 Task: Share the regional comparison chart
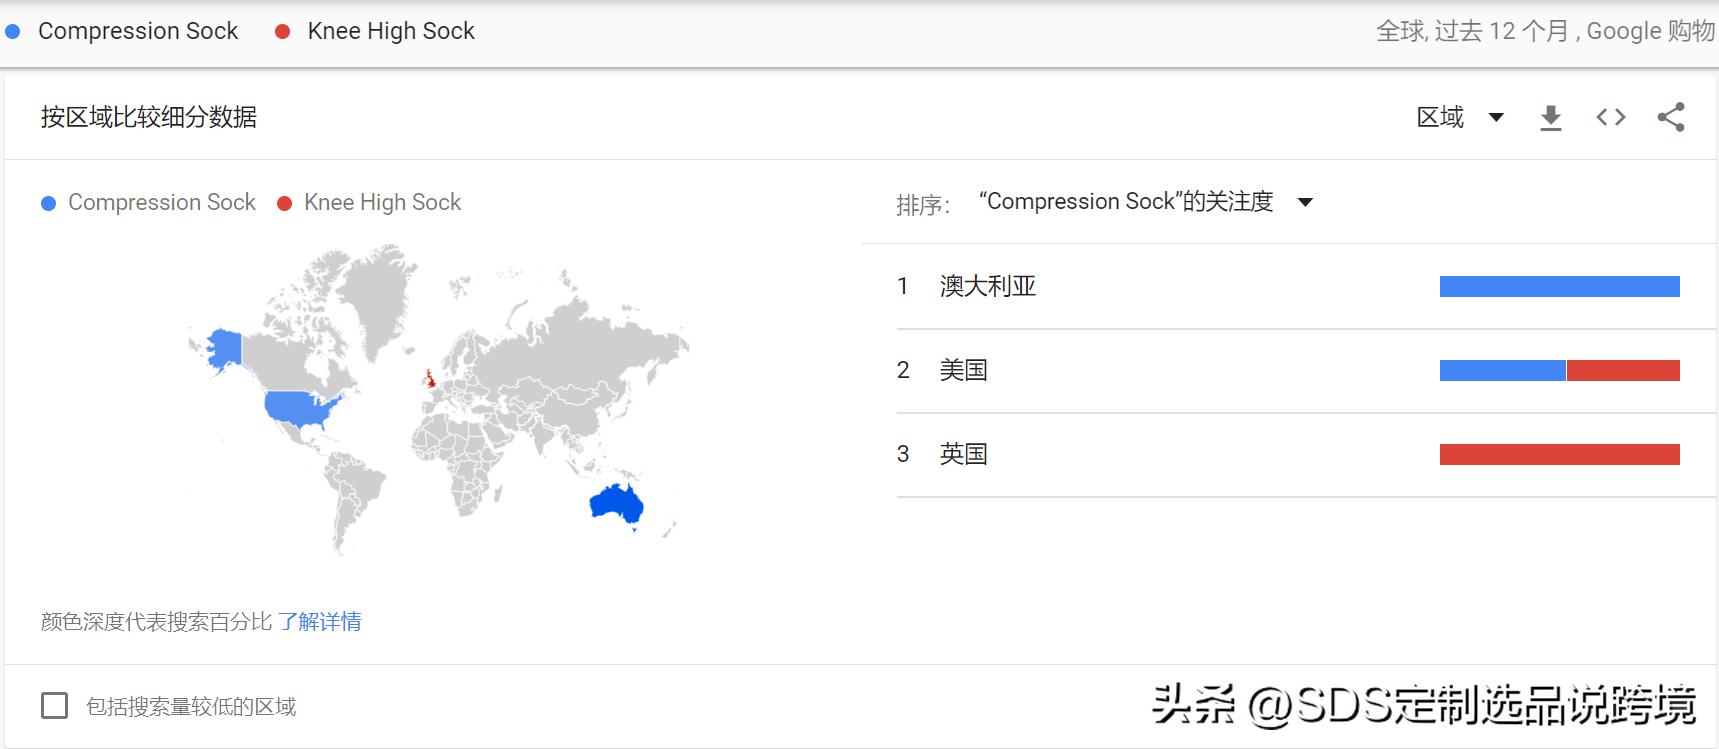click(1671, 117)
